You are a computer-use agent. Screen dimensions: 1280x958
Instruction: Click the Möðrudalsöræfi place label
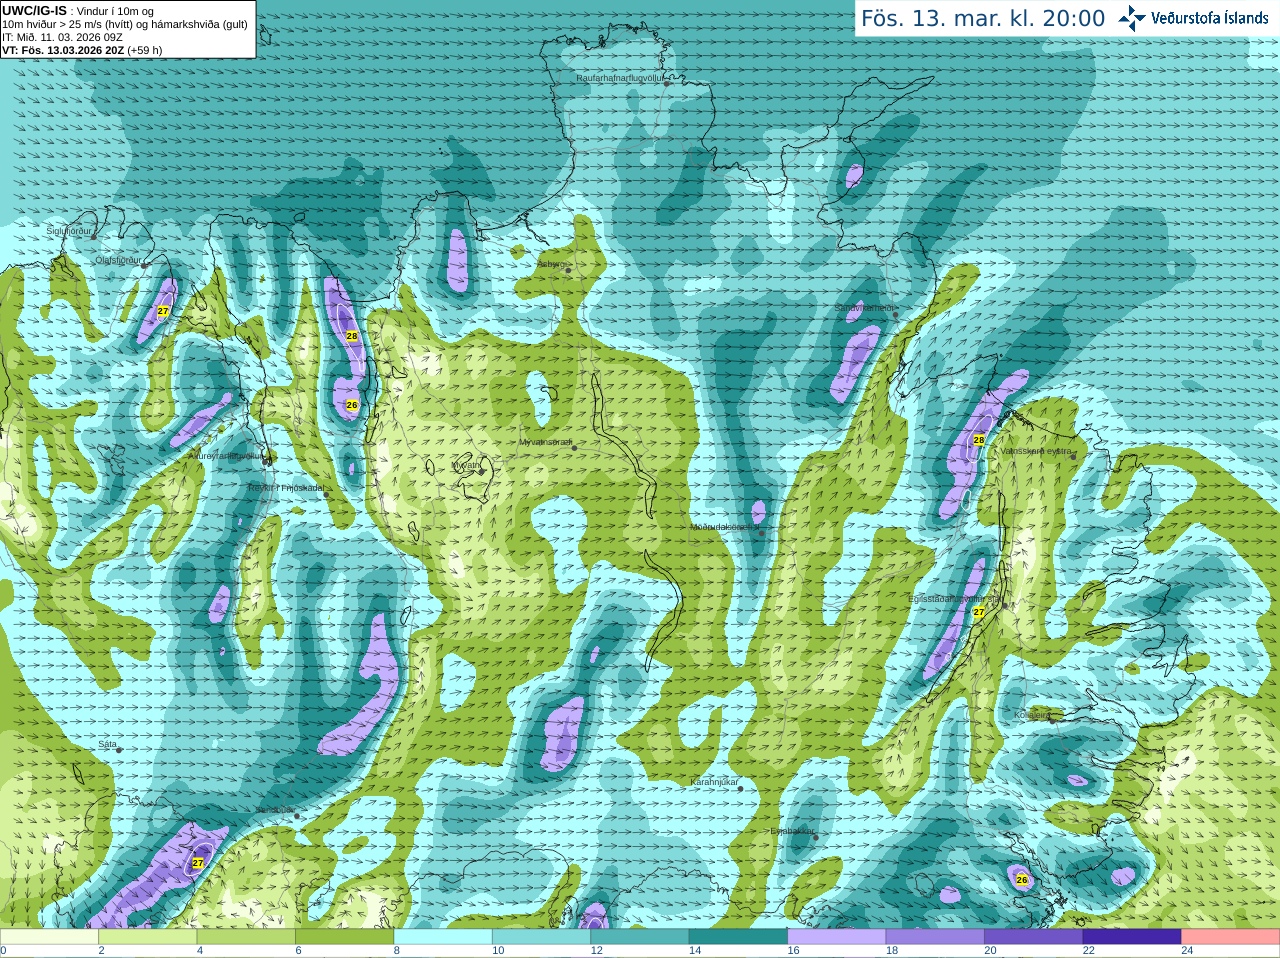(725, 527)
